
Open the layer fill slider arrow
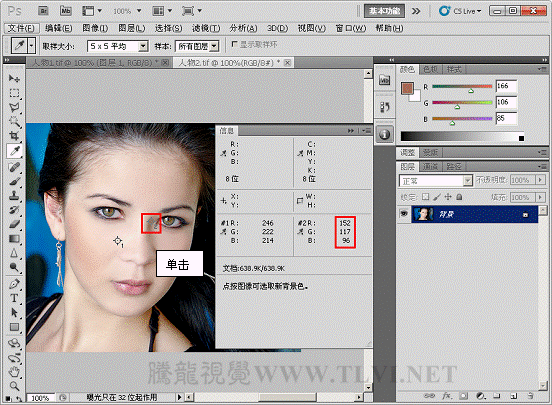[540, 197]
